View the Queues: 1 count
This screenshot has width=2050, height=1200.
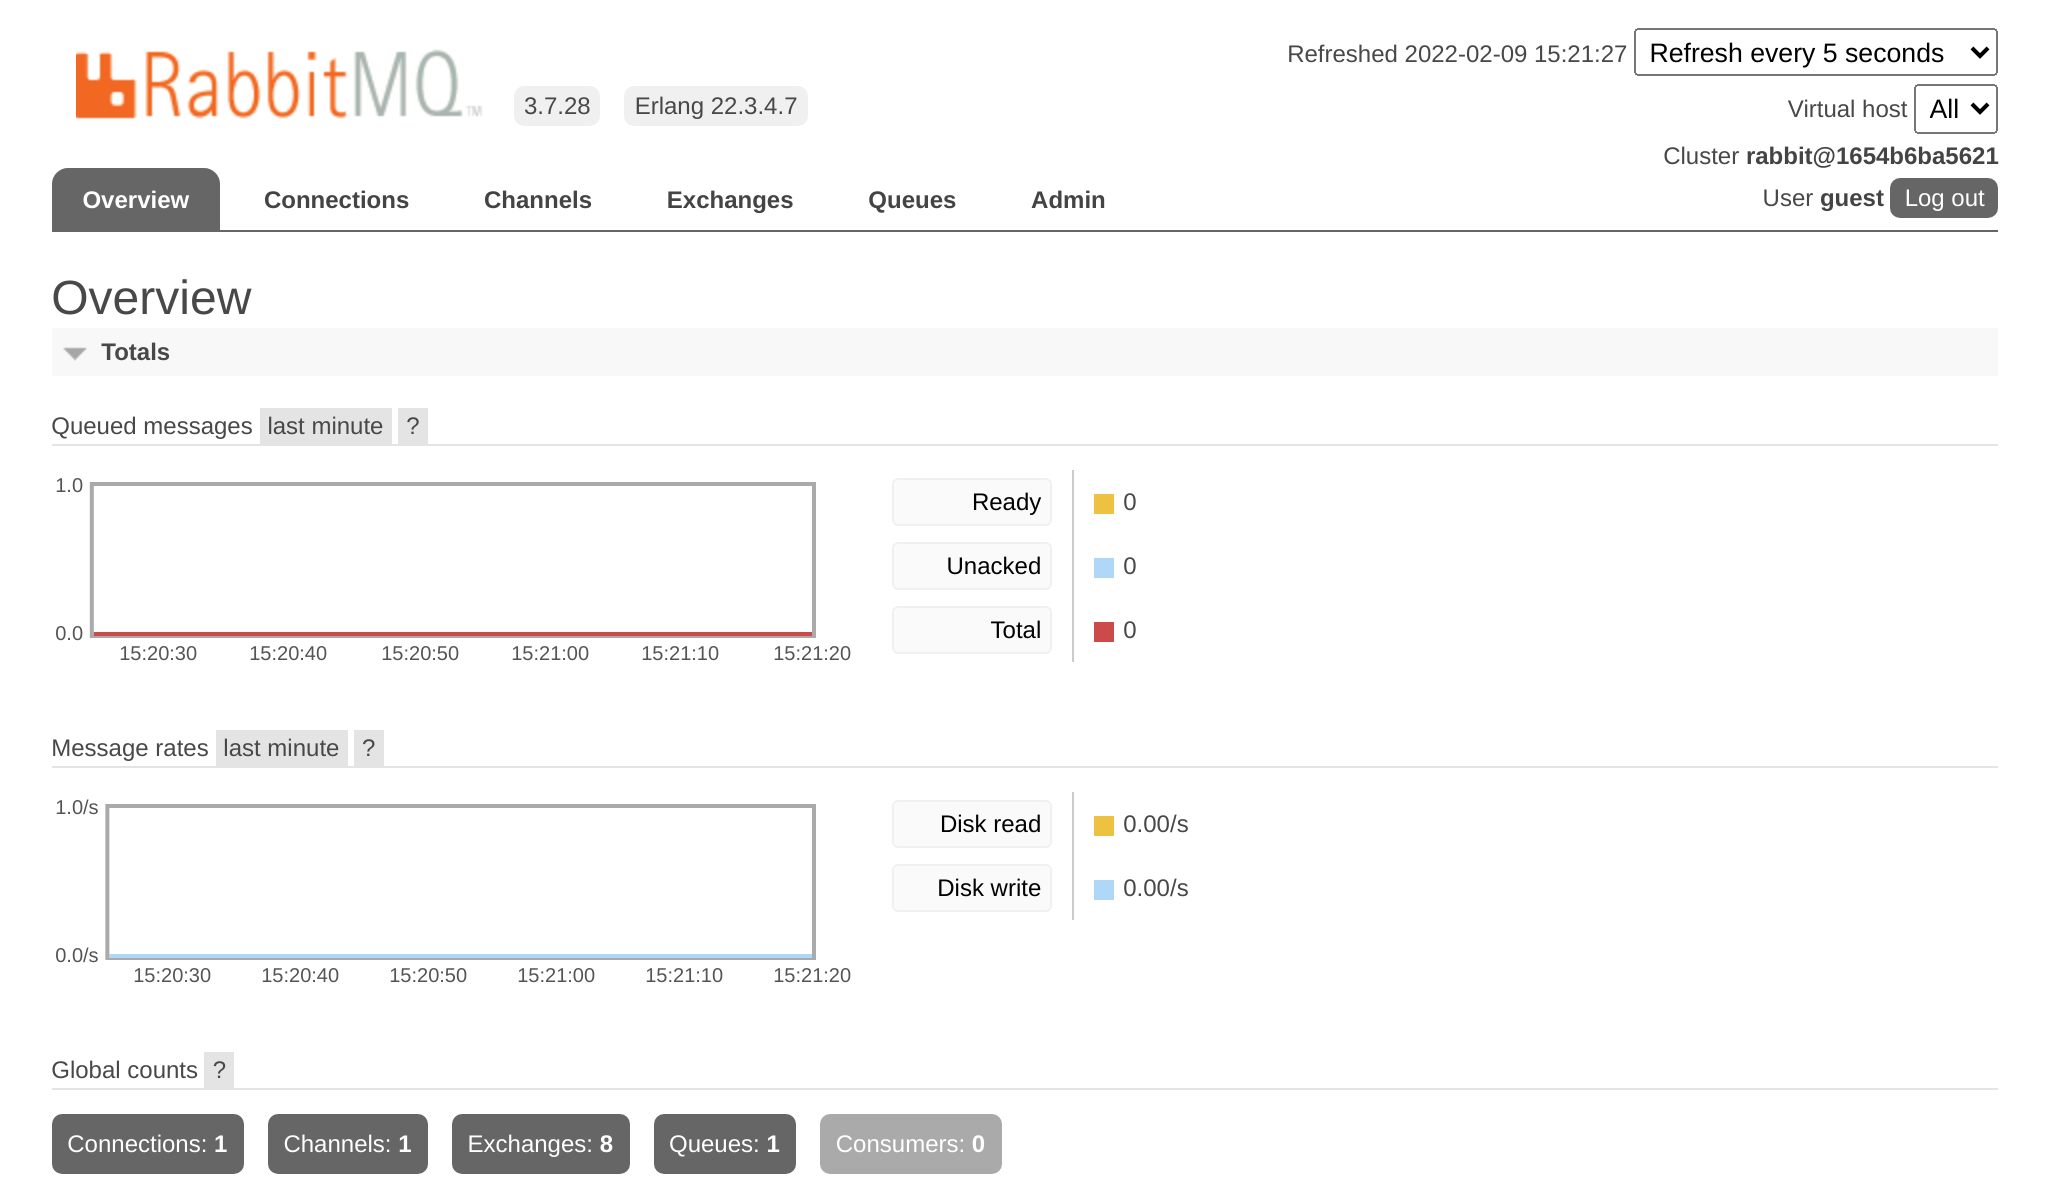click(x=724, y=1144)
